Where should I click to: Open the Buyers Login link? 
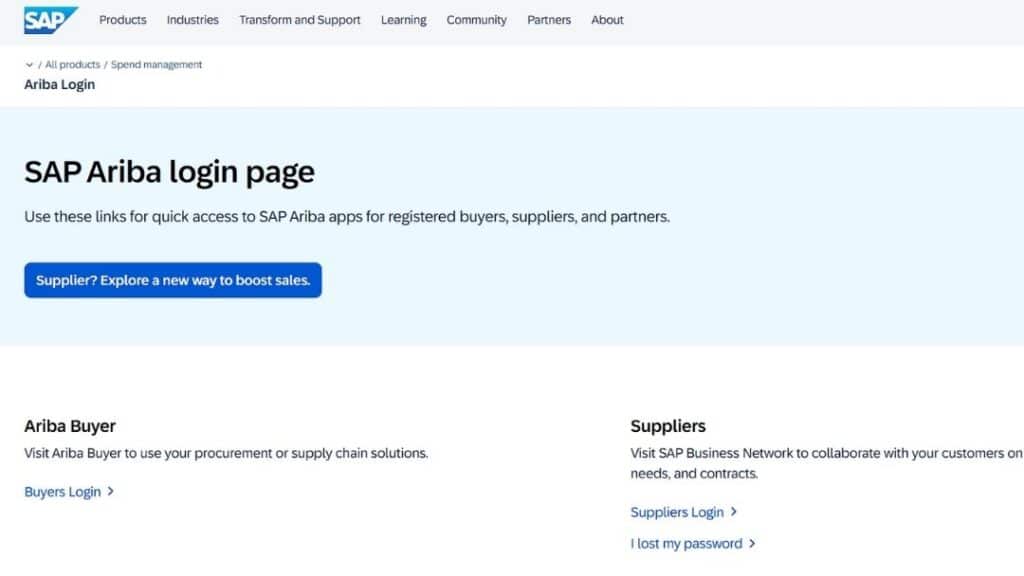tap(63, 492)
